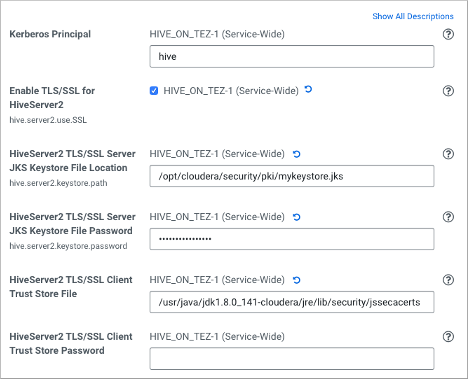The width and height of the screenshot is (468, 379).
Task: Click Show All Descriptions link
Action: click(x=413, y=16)
